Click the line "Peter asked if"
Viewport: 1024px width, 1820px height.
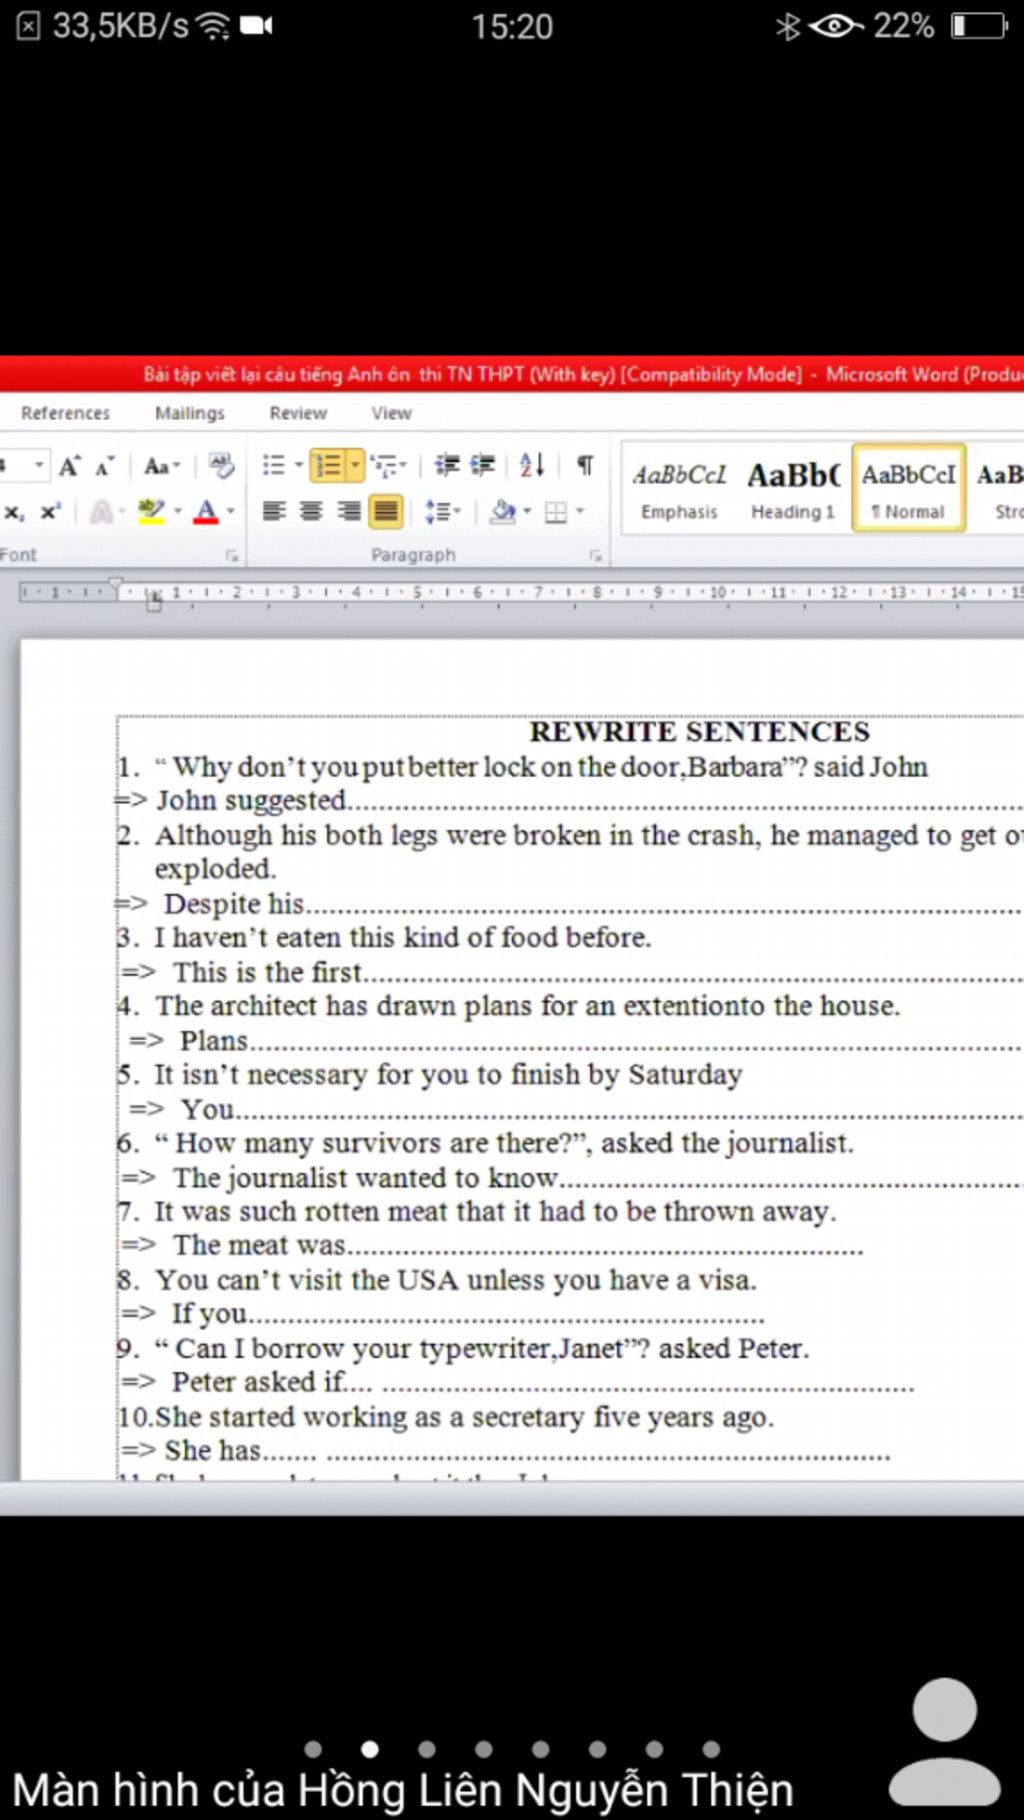(259, 1382)
